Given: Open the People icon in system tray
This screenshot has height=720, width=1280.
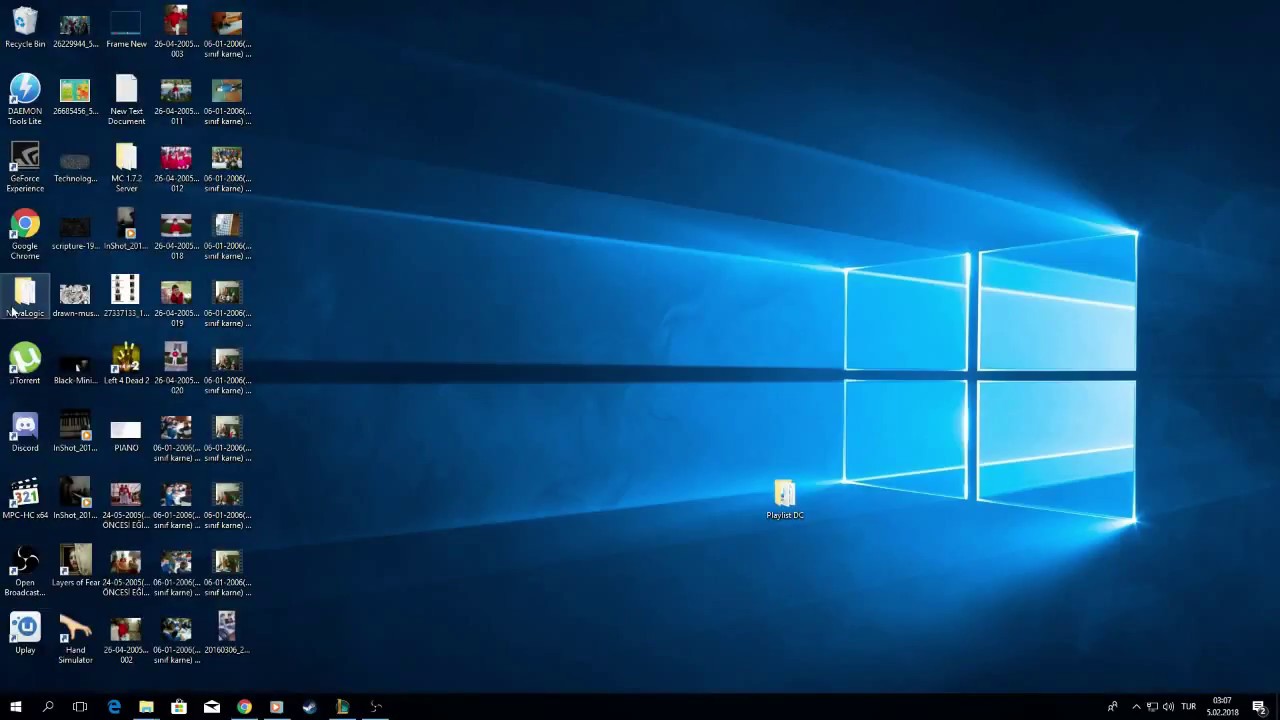Looking at the screenshot, I should [x=1112, y=707].
